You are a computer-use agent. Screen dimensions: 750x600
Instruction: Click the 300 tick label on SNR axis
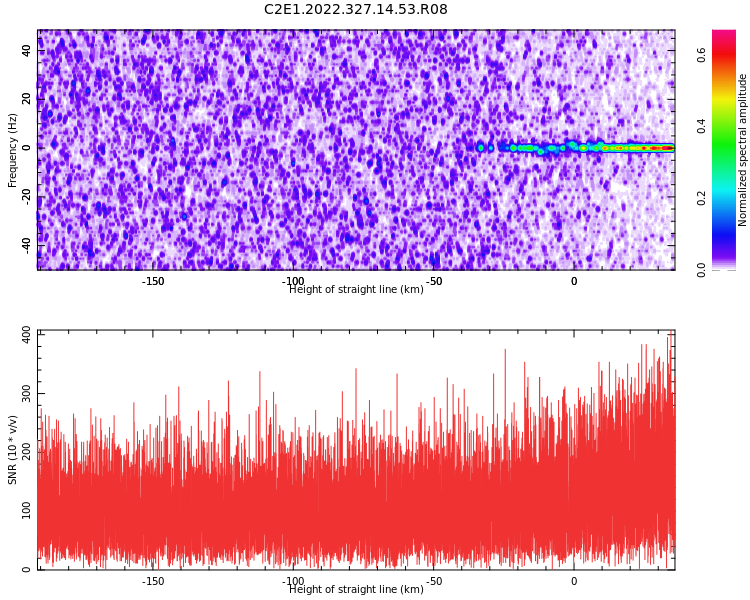coord(27,393)
